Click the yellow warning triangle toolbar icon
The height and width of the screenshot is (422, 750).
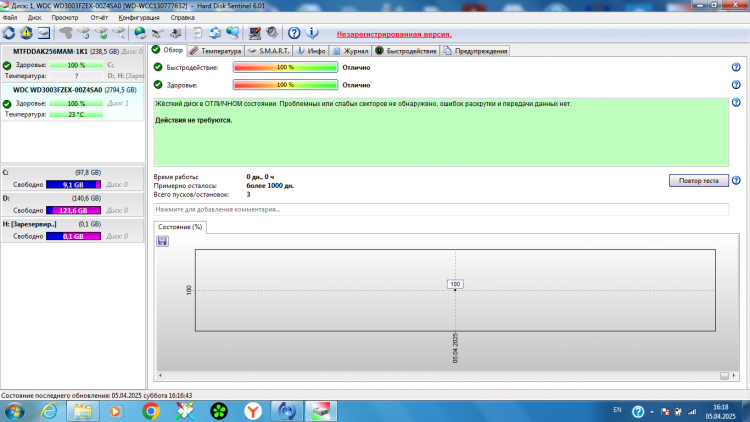pos(26,33)
